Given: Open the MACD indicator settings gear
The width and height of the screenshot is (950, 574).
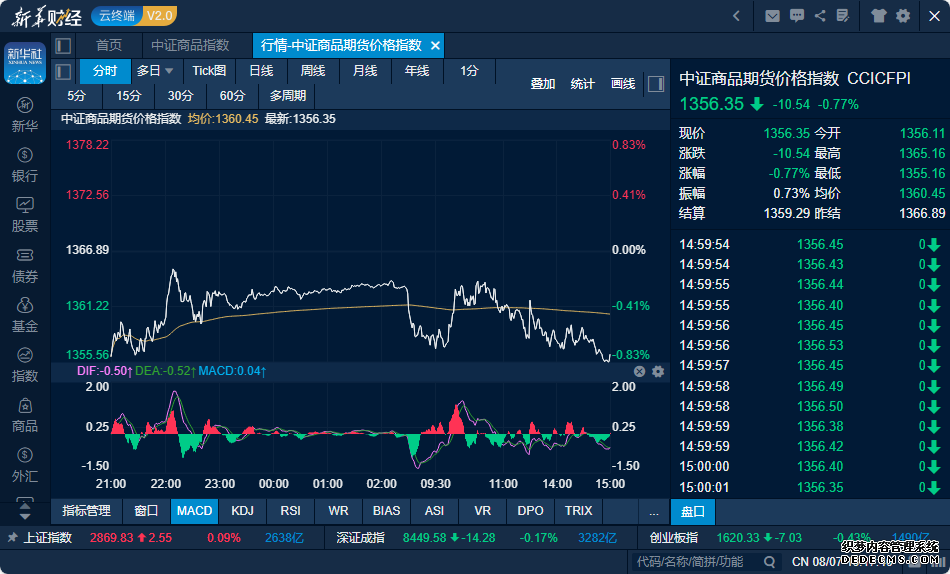Looking at the screenshot, I should 658,371.
